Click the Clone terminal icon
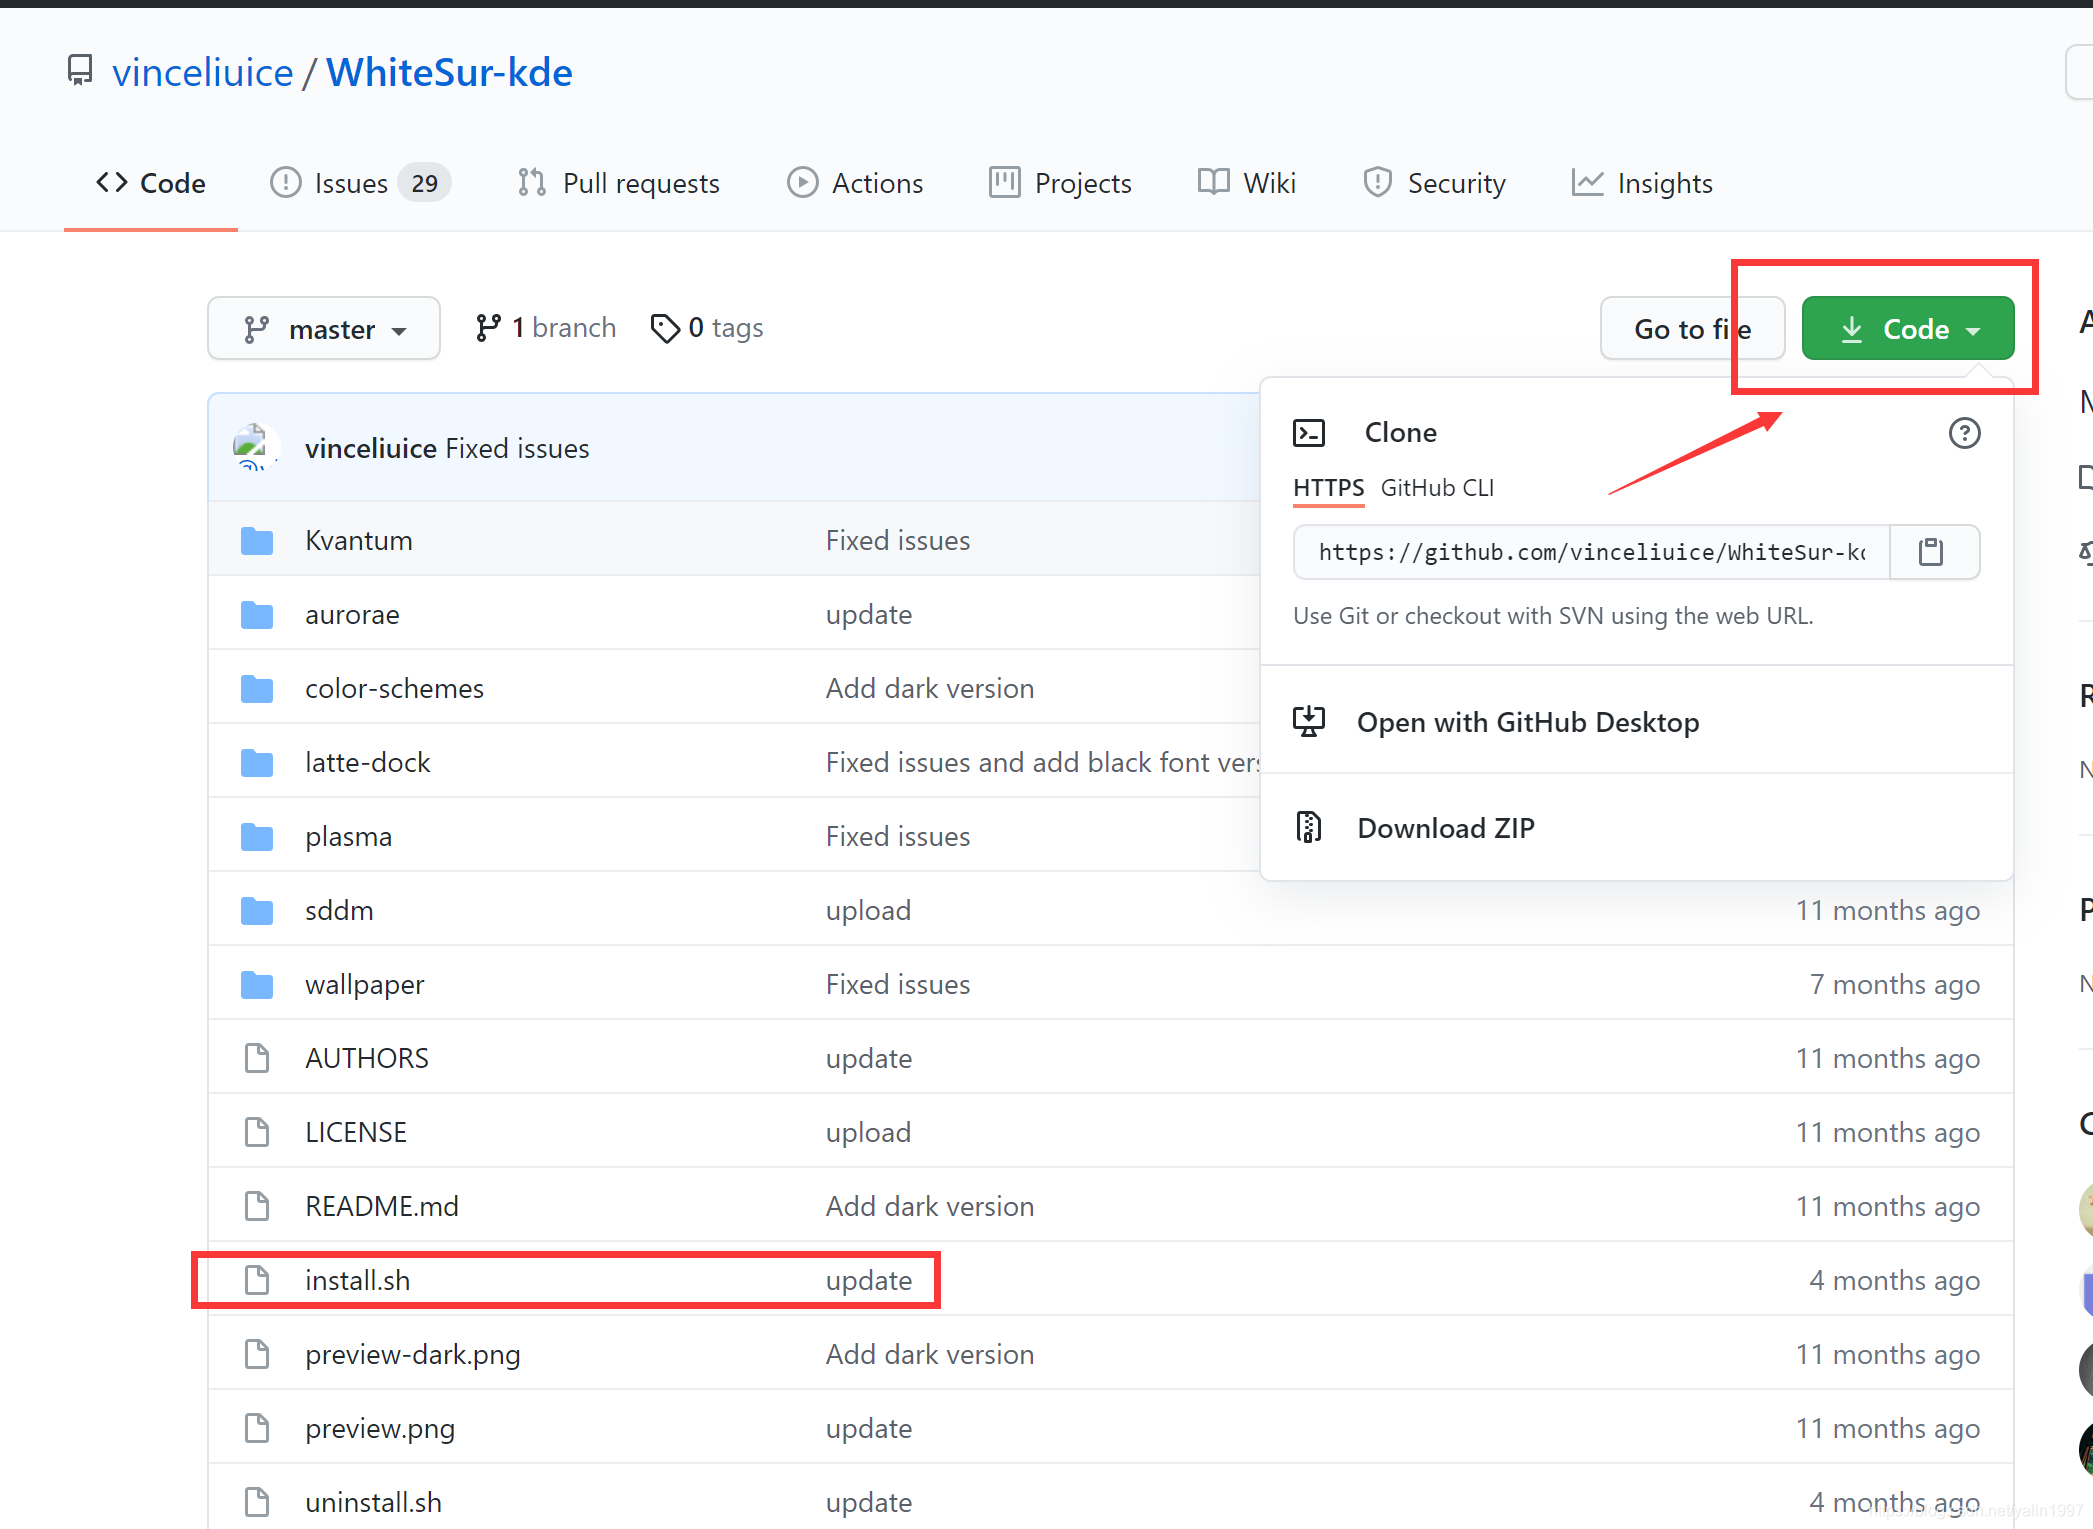 1309,433
